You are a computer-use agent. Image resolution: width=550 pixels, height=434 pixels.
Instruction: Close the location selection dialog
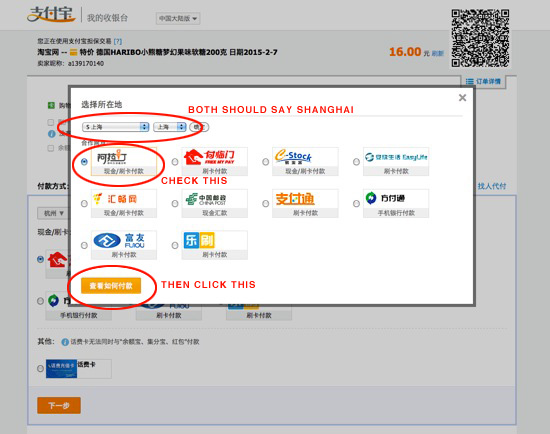(462, 98)
